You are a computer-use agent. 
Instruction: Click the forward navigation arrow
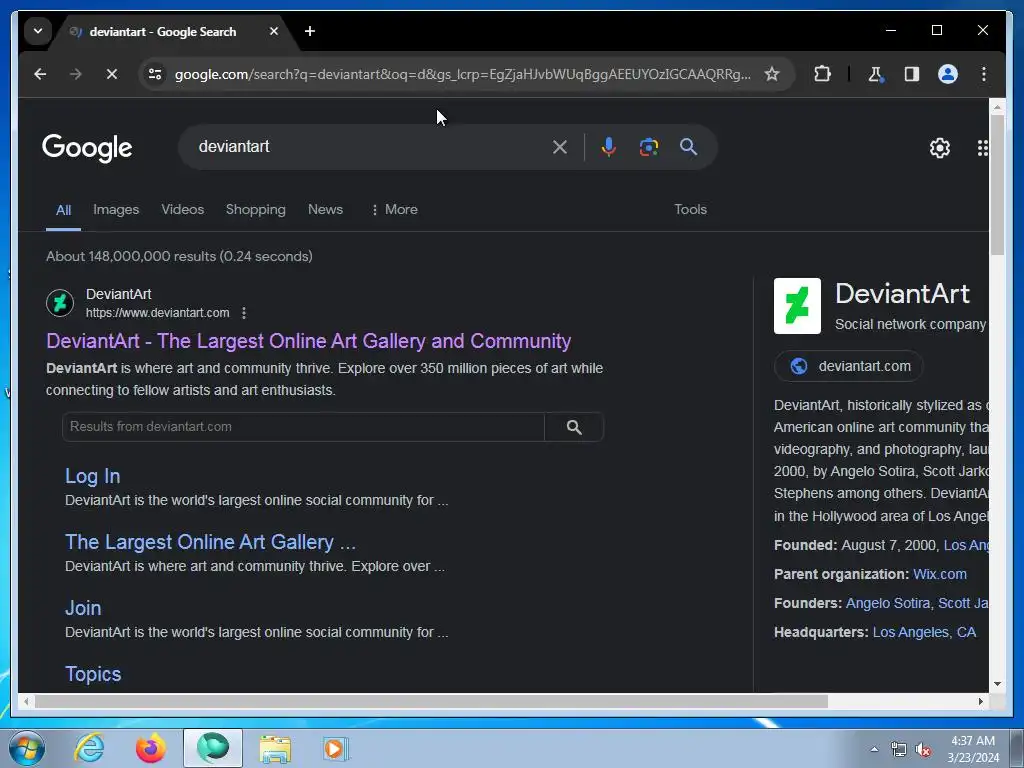(x=76, y=74)
